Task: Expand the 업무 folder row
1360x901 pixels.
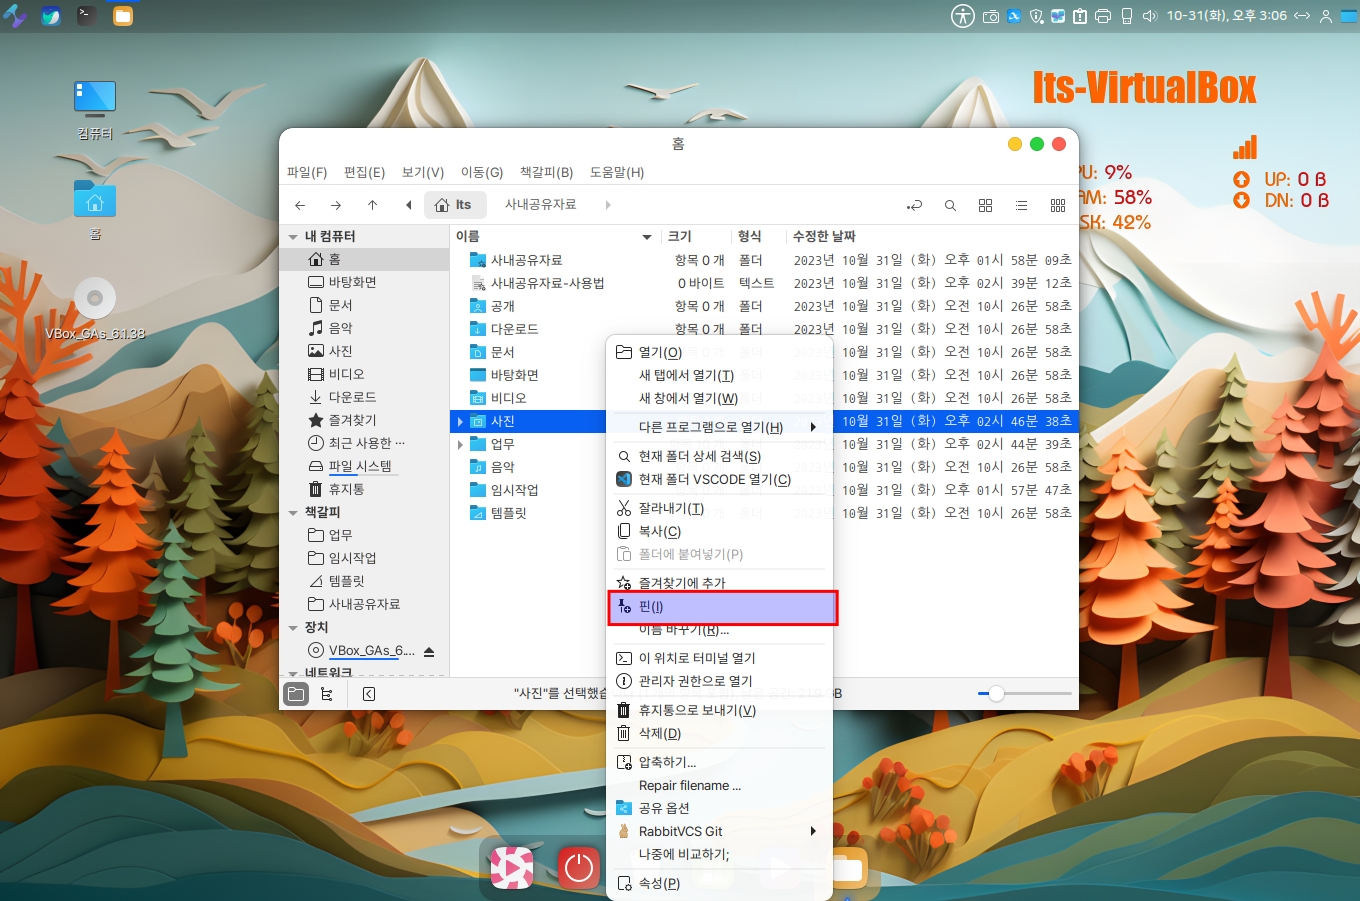Action: click(460, 444)
